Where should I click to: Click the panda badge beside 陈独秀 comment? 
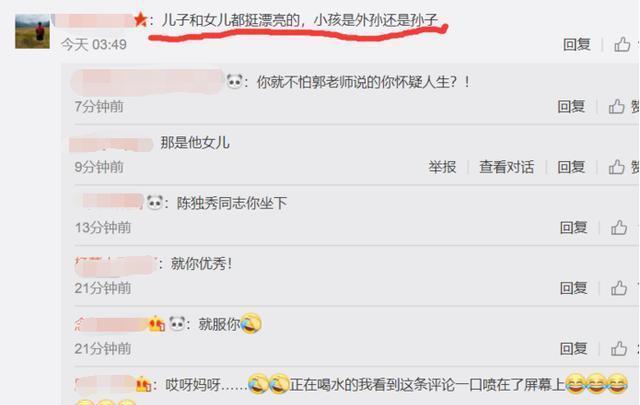point(155,202)
